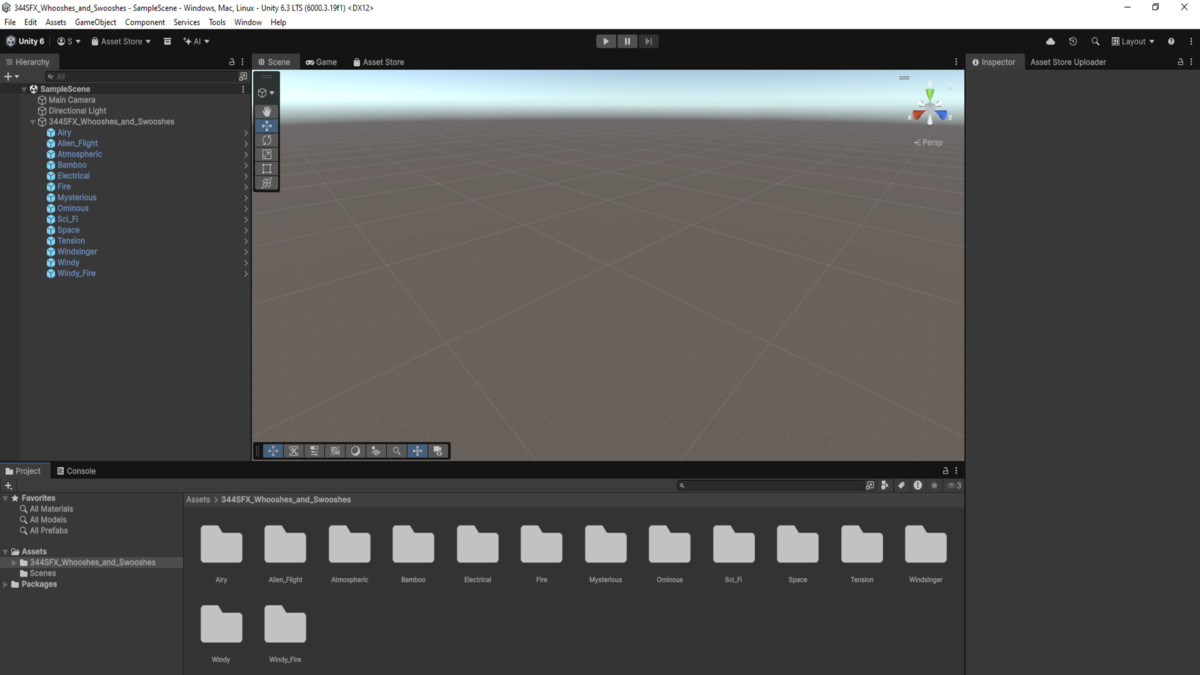The image size is (1200, 675).
Task: Click the Project search input field
Action: 769,485
